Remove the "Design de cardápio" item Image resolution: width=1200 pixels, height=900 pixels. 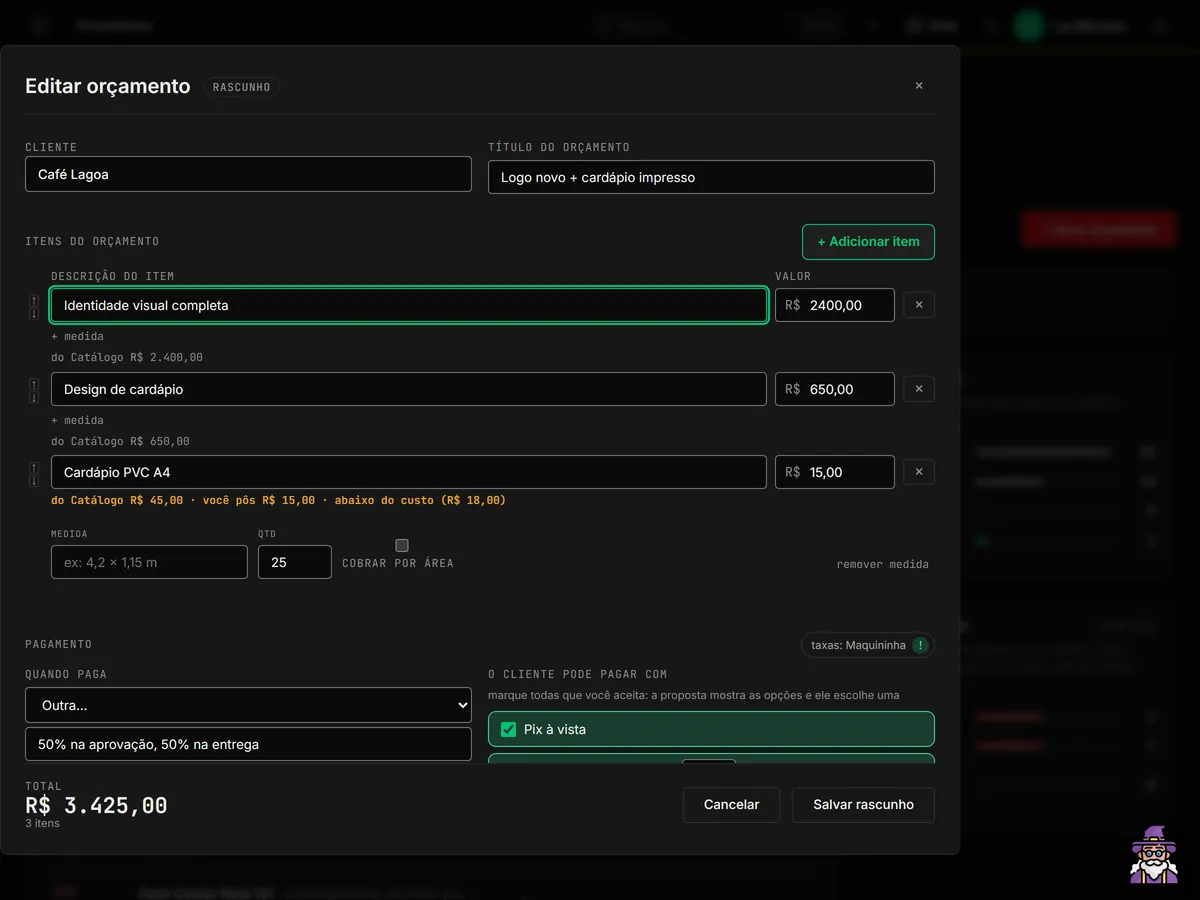pos(919,389)
